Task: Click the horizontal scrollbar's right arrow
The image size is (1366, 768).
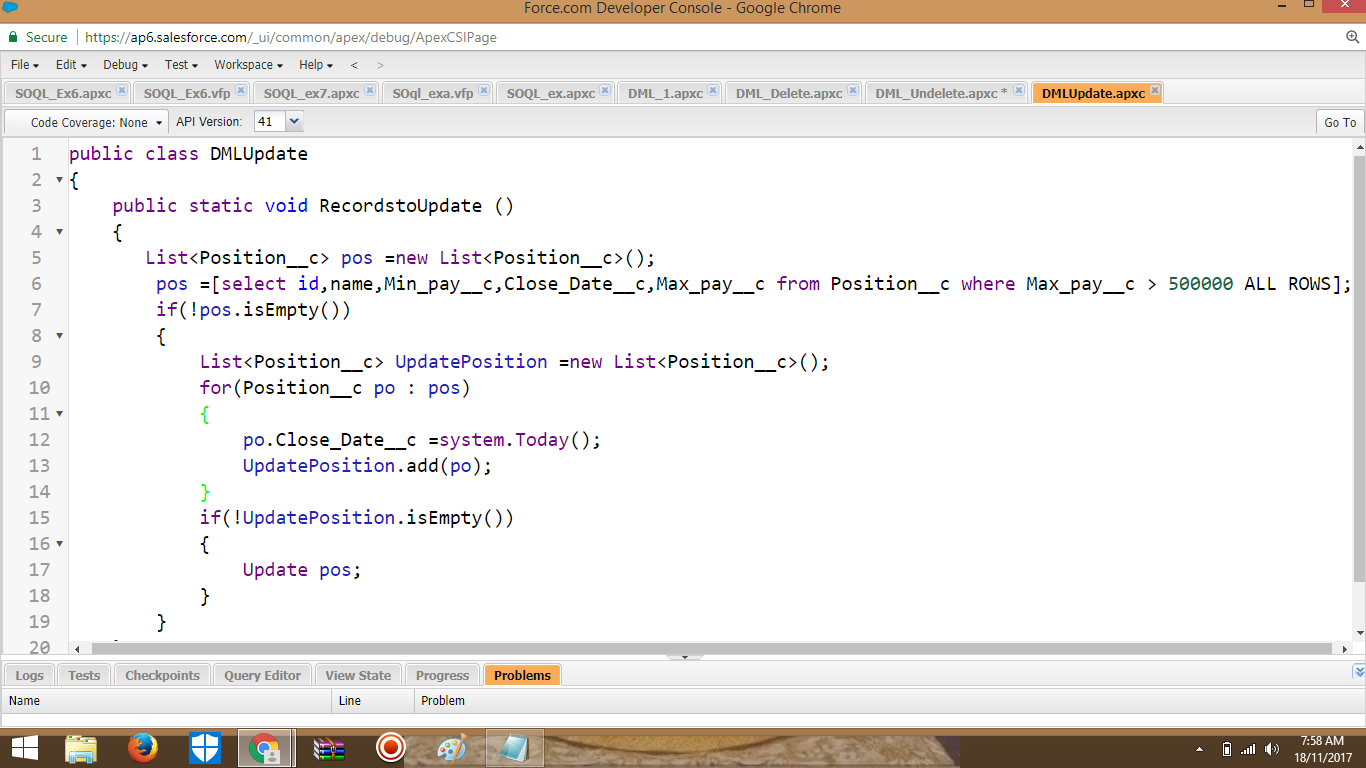Action: (x=1344, y=649)
